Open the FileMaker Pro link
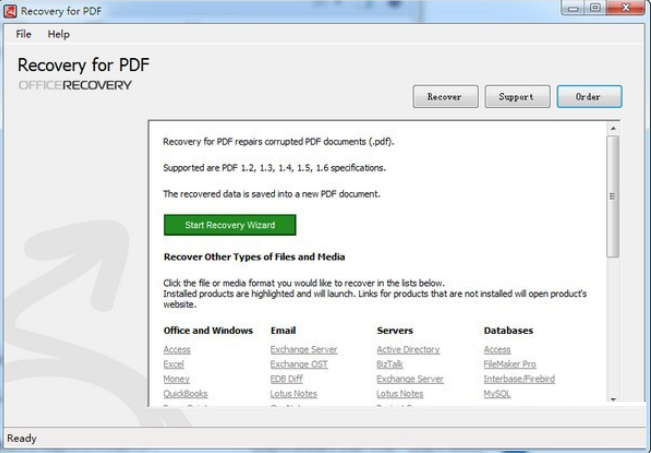The height and width of the screenshot is (453, 651). pyautogui.click(x=510, y=364)
